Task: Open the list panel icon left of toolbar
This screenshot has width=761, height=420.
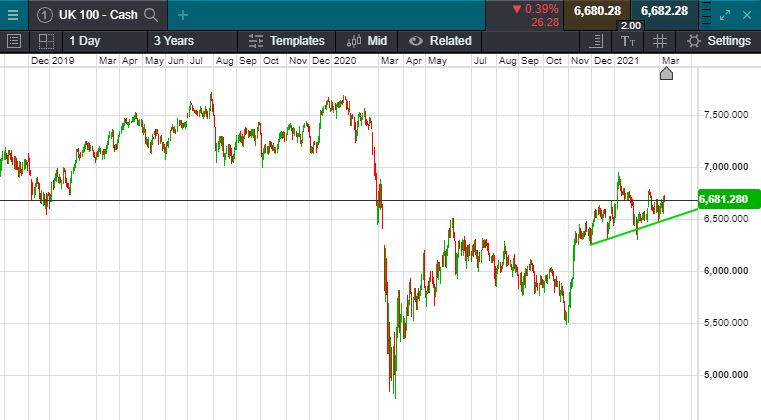Action: (x=14, y=41)
